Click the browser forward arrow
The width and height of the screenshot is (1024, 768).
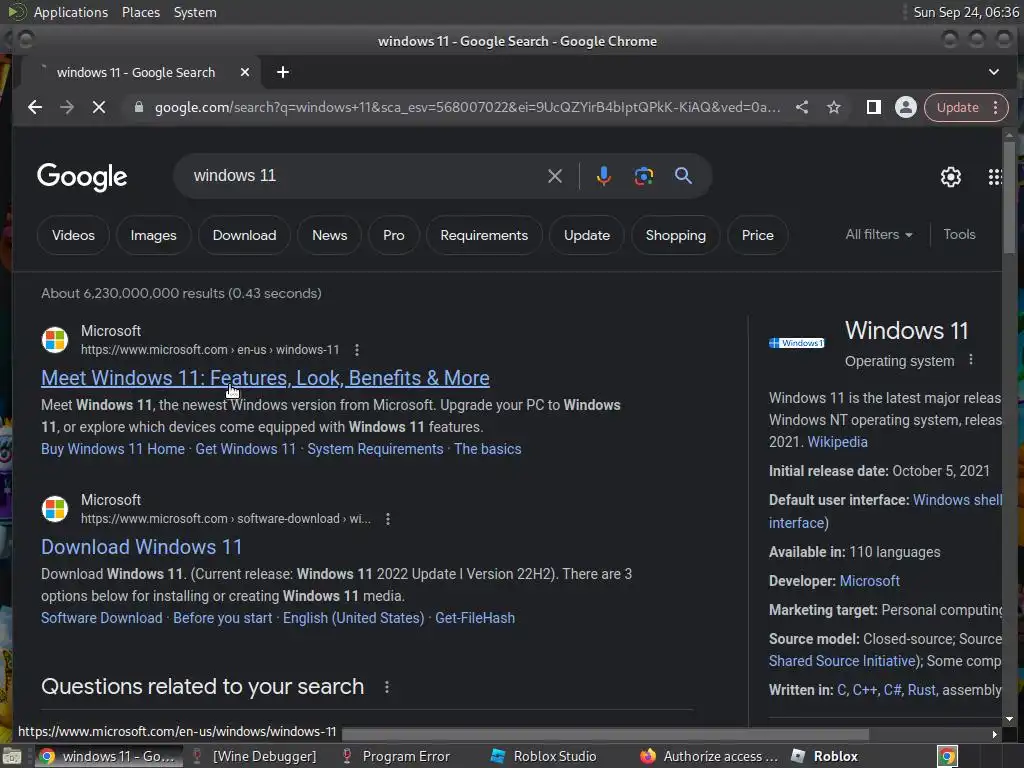point(67,107)
